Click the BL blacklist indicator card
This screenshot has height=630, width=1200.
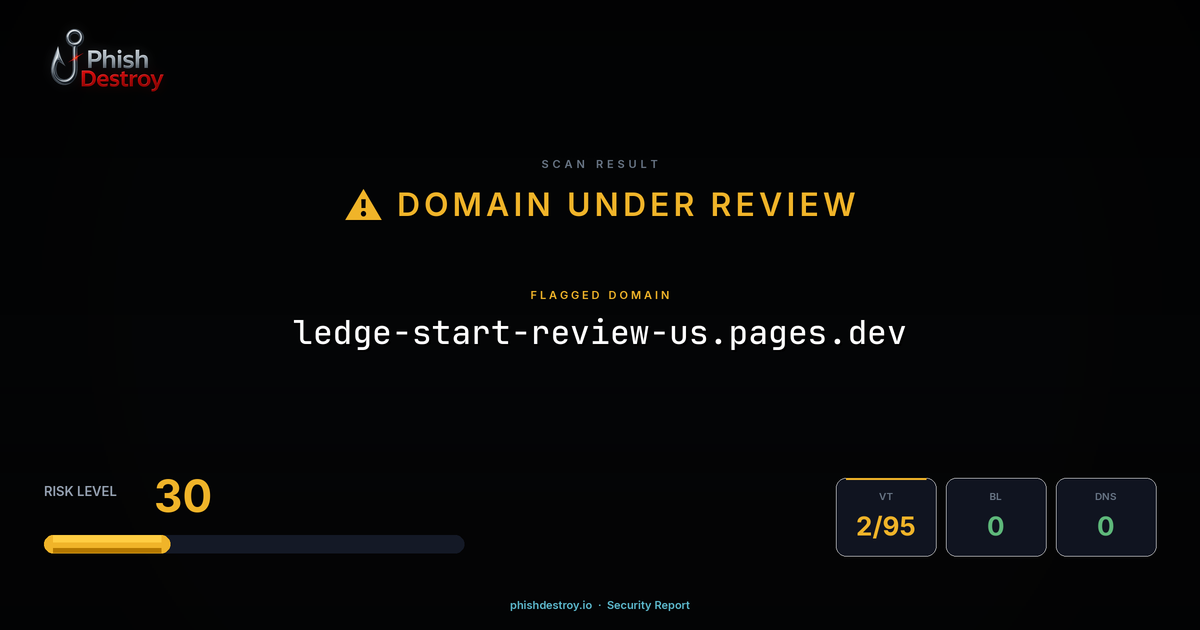point(996,517)
